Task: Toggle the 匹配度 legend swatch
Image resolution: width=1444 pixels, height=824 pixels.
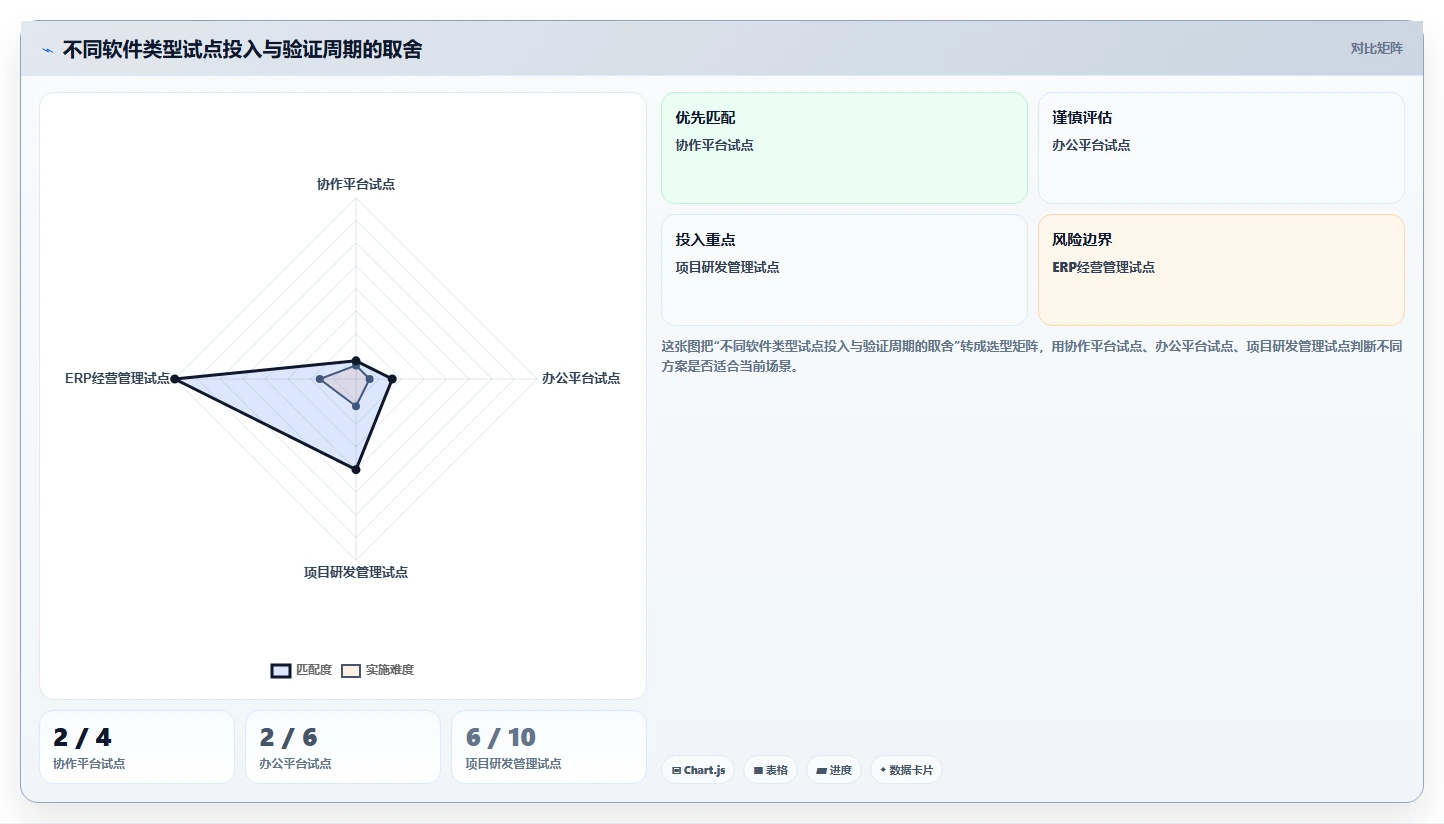Action: (x=281, y=670)
